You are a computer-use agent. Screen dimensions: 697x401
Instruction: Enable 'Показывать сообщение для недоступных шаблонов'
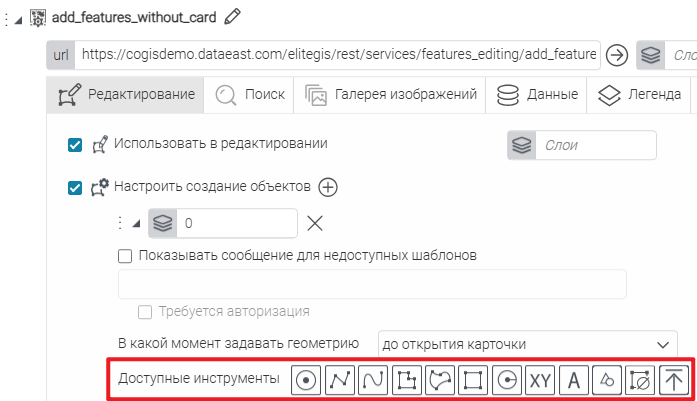point(125,255)
